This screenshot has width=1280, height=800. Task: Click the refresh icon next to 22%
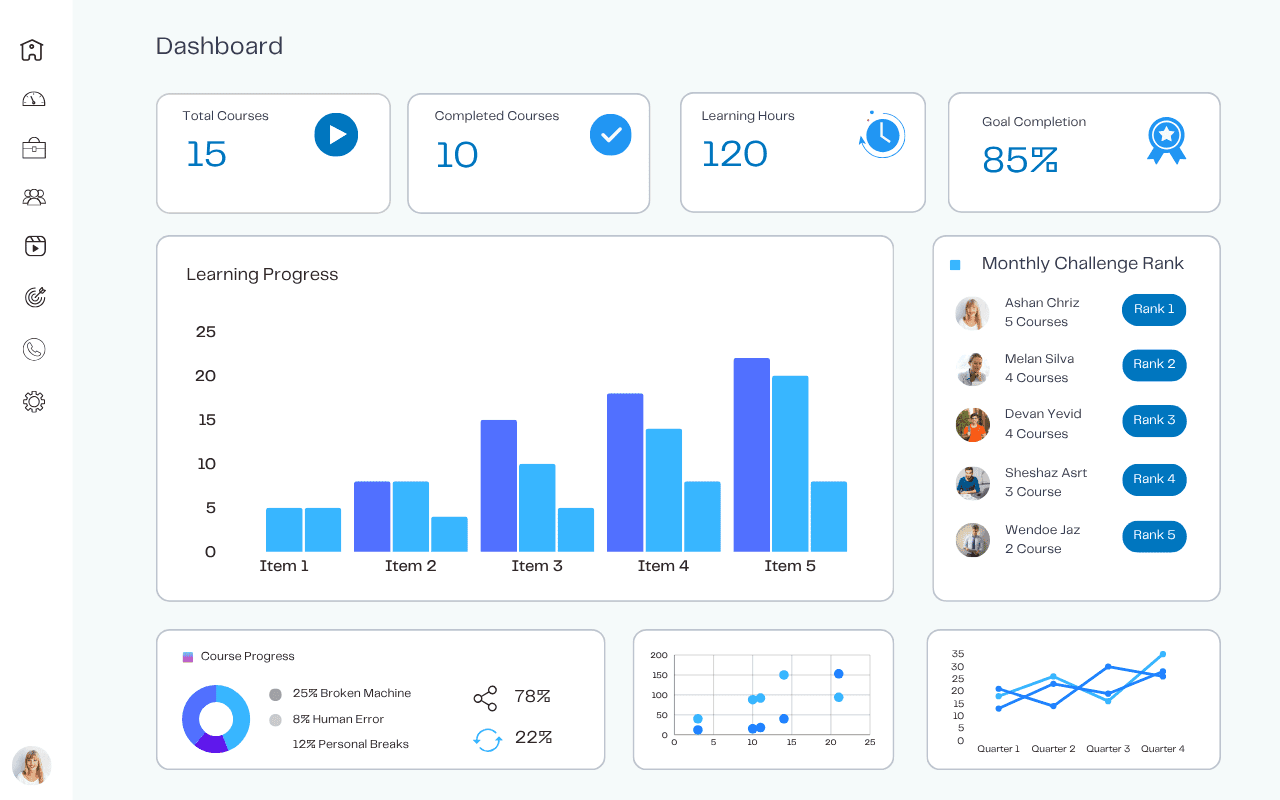coord(487,740)
